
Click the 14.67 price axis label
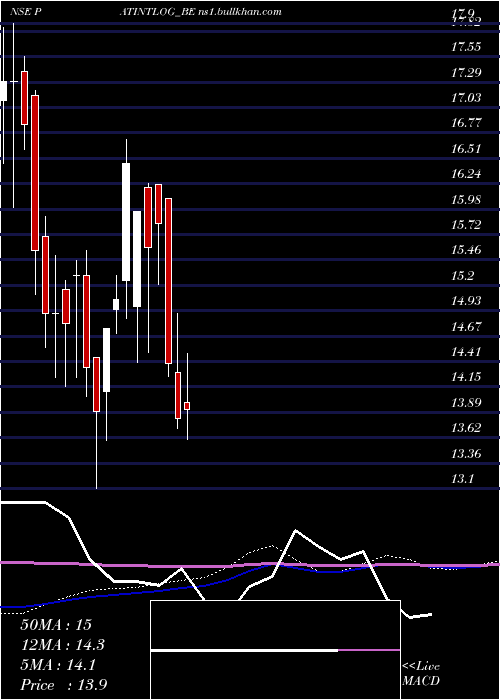point(466,326)
